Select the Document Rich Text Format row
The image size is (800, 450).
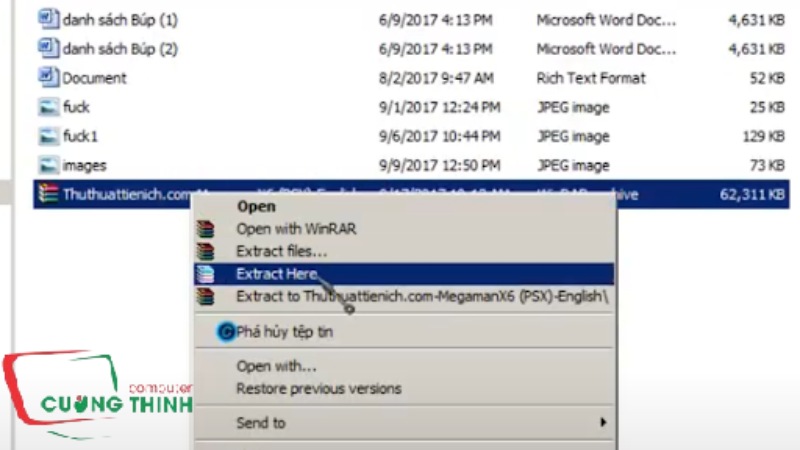[x=411, y=78]
